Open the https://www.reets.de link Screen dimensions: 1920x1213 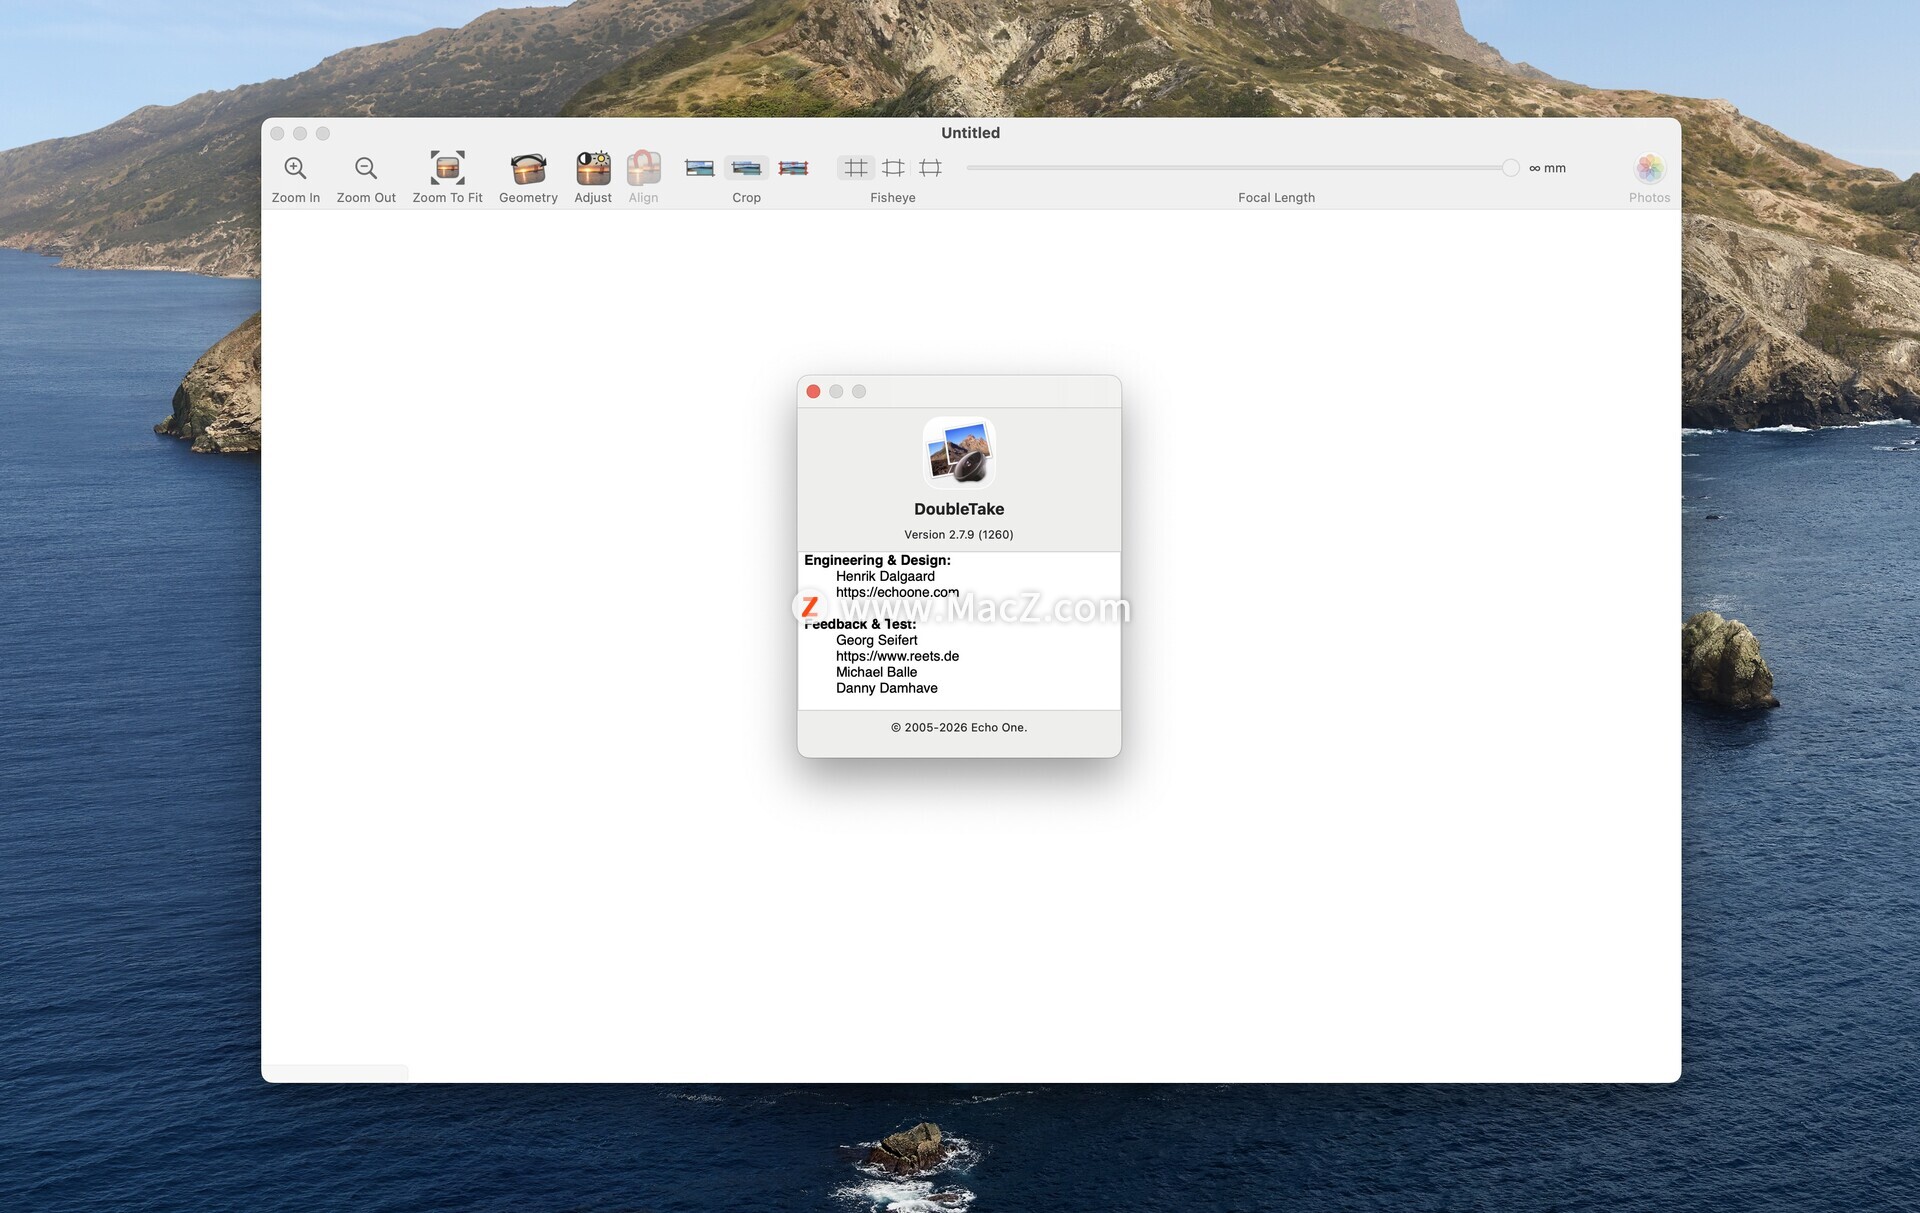click(897, 656)
